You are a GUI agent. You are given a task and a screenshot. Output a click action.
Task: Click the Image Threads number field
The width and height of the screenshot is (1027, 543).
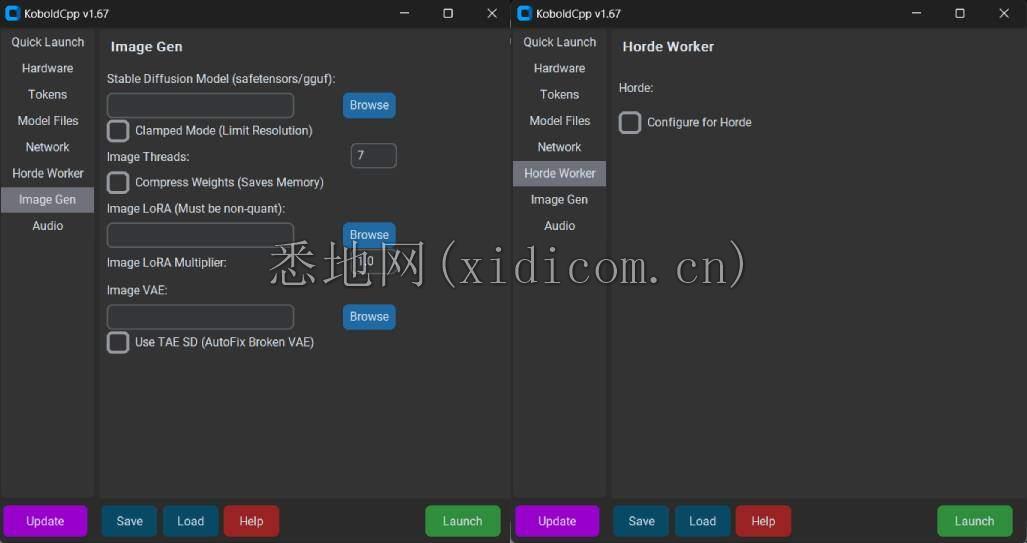point(373,156)
